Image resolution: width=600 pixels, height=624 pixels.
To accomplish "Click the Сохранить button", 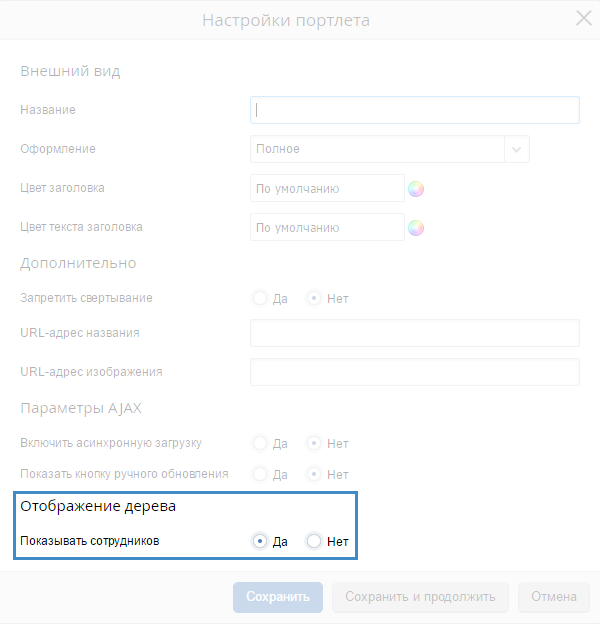I will pos(277,597).
